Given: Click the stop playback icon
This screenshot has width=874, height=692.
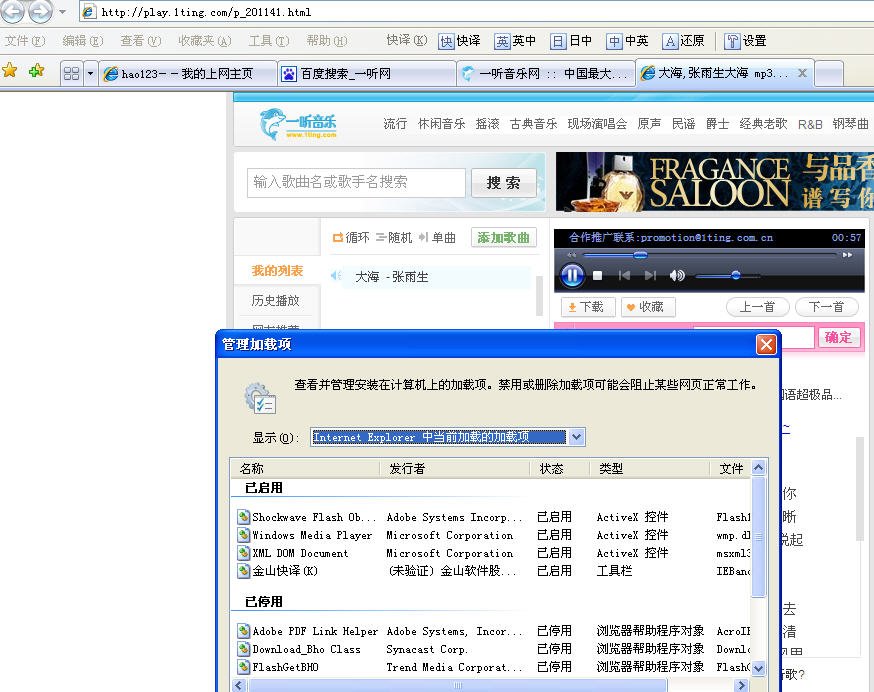Looking at the screenshot, I should pyautogui.click(x=597, y=275).
